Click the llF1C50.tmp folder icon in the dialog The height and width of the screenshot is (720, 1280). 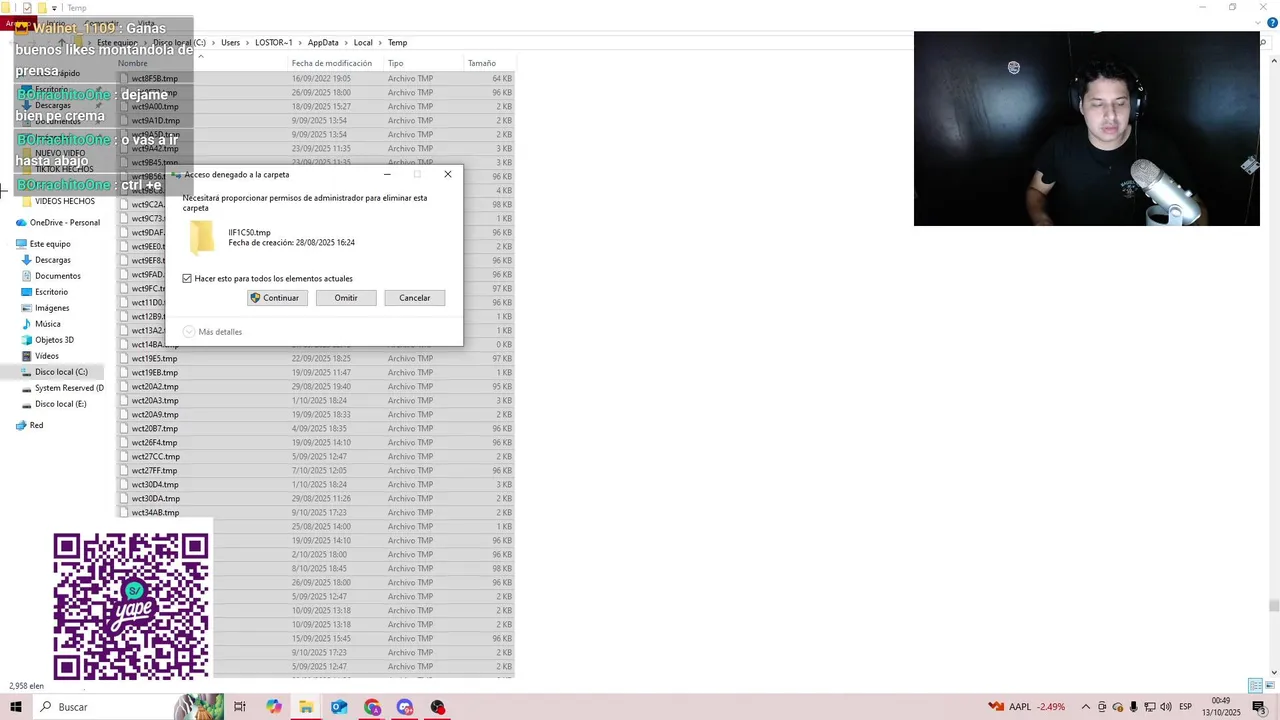click(x=202, y=237)
